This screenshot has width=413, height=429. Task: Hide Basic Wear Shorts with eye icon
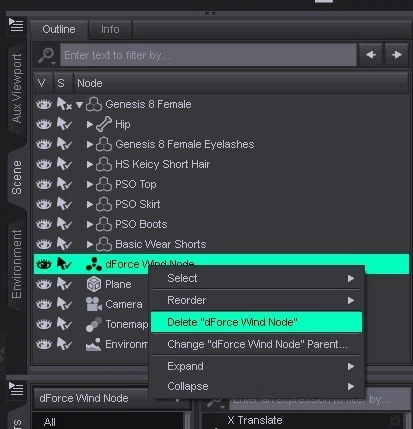click(44, 244)
